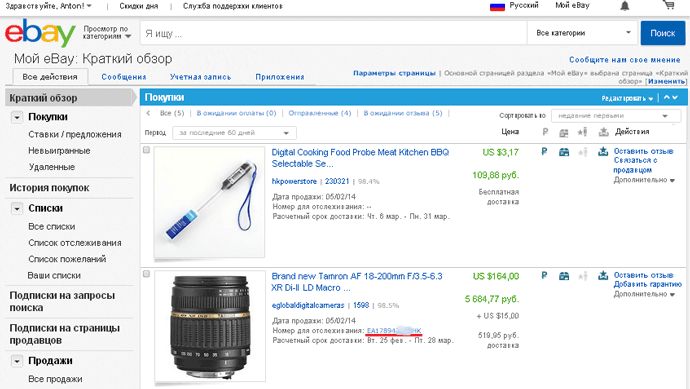The height and width of the screenshot is (389, 690).
Task: Tick checkbox for Digital Cooking Food Probe
Action: click(147, 150)
